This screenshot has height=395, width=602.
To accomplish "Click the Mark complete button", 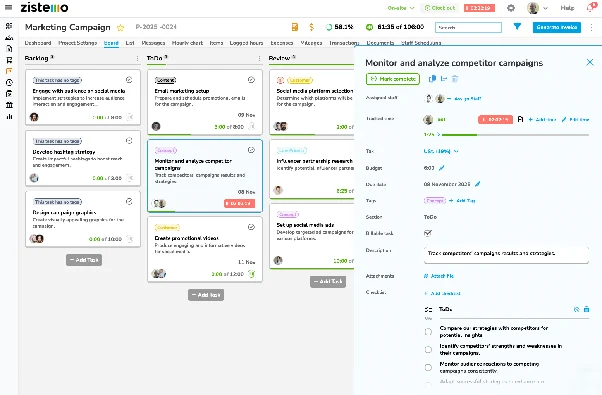I will point(393,79).
